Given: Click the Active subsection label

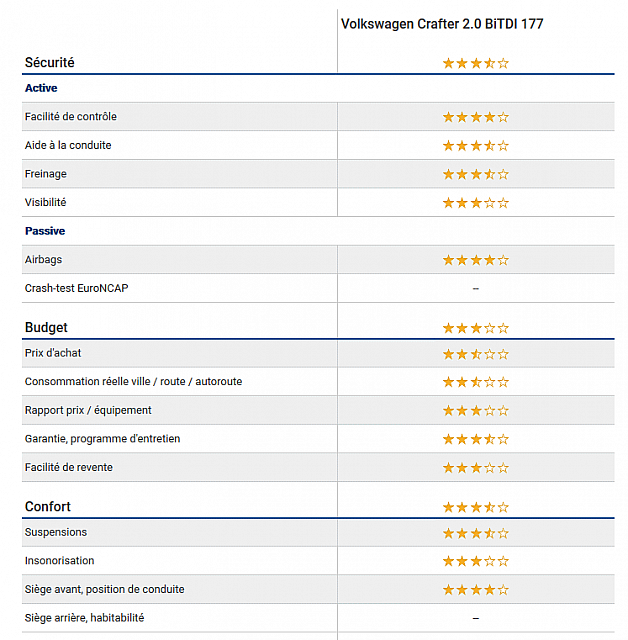Looking at the screenshot, I should click(x=41, y=88).
